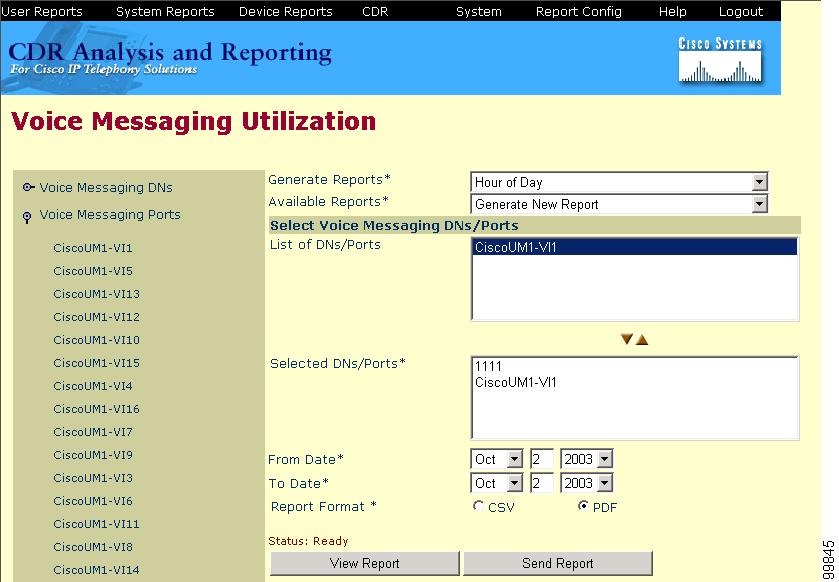
Task: Select CiscoUM1-VI1 in List of DNs/Ports
Action: [x=635, y=247]
